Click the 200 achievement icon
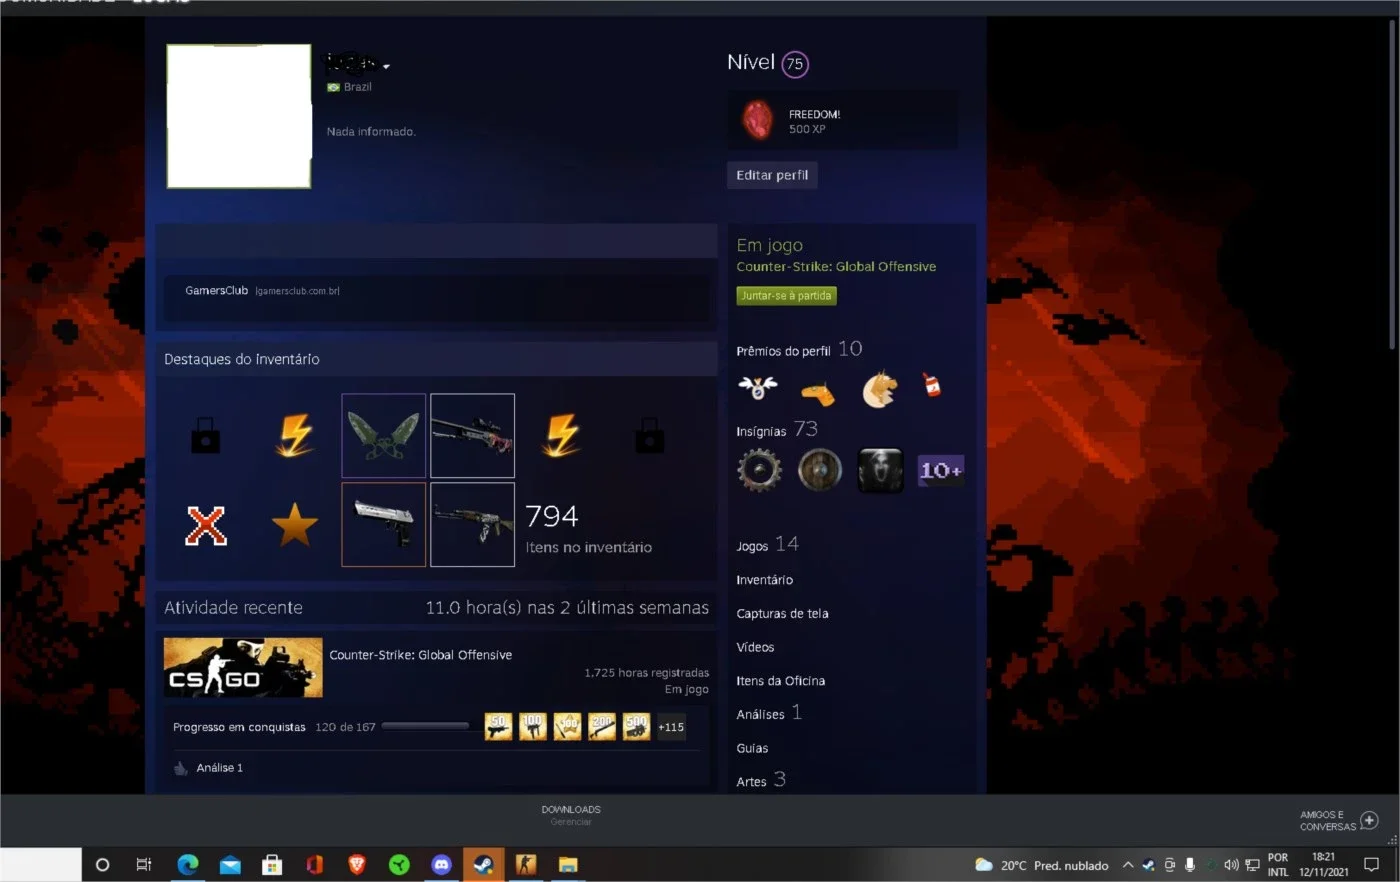The height and width of the screenshot is (882, 1400). (x=602, y=726)
